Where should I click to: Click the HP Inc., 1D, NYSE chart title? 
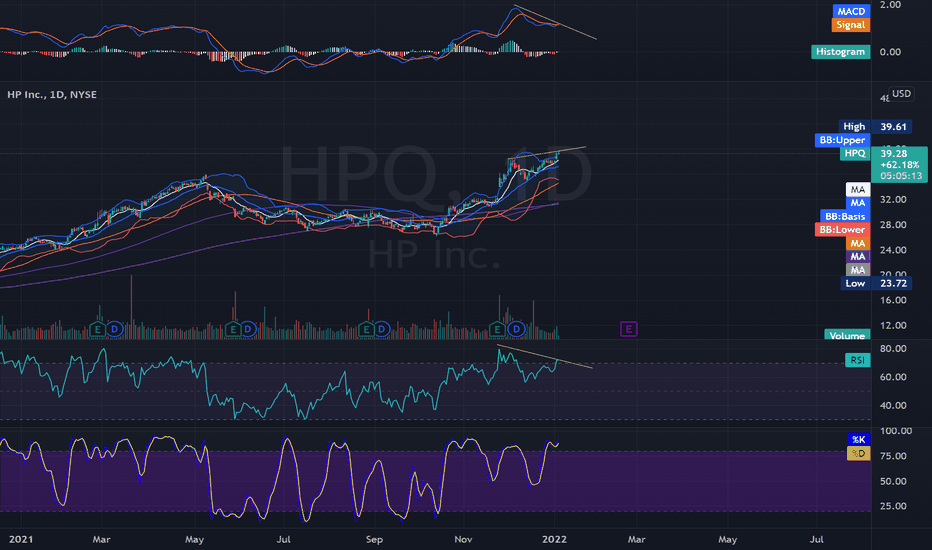(52, 95)
